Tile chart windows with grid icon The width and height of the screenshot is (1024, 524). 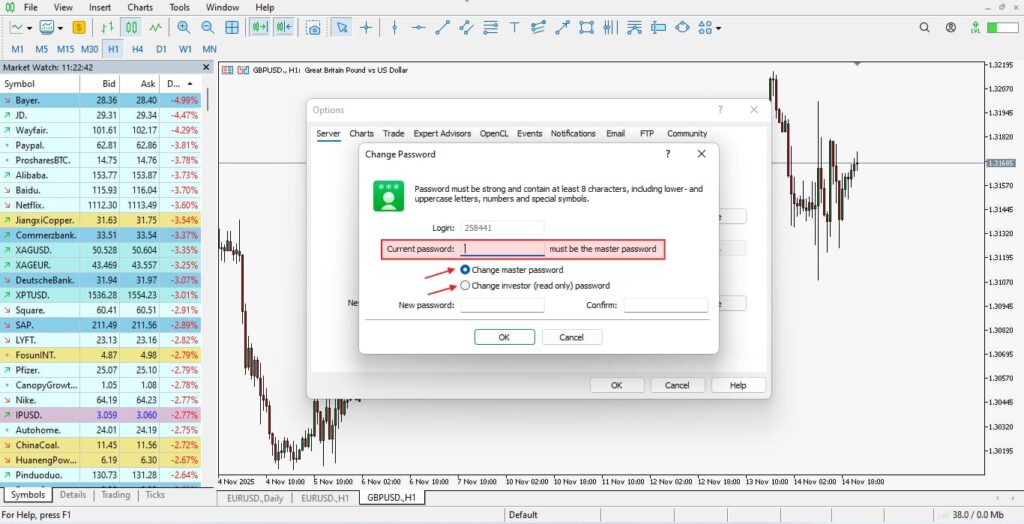pyautogui.click(x=232, y=27)
